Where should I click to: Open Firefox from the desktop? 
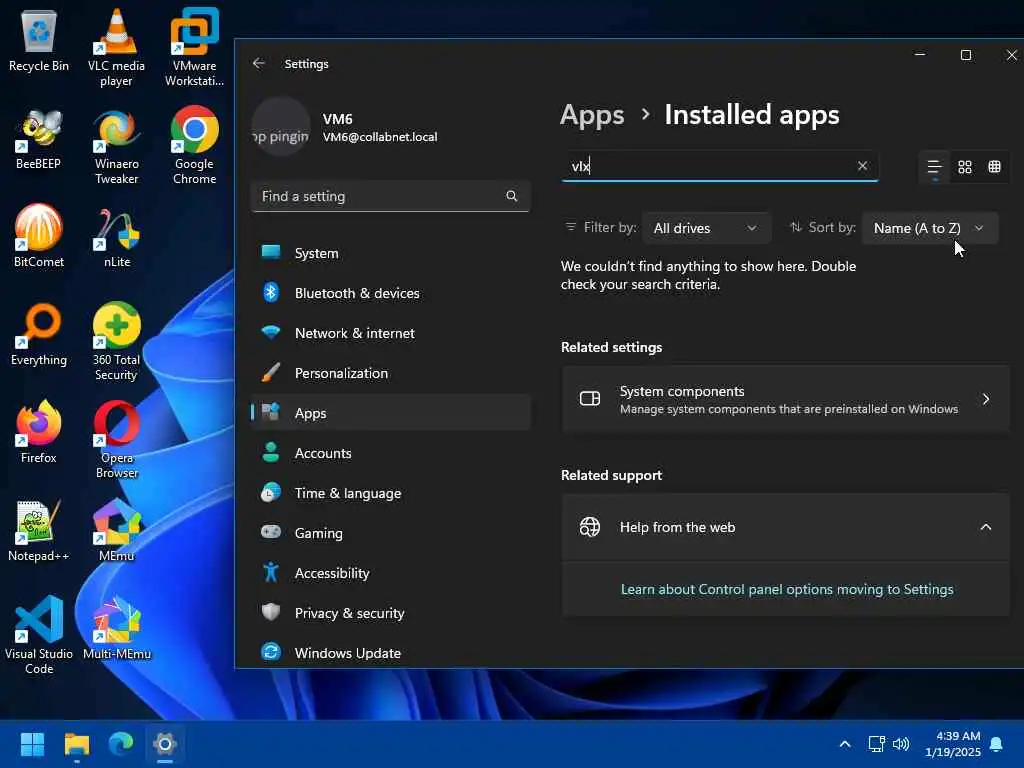coord(39,432)
